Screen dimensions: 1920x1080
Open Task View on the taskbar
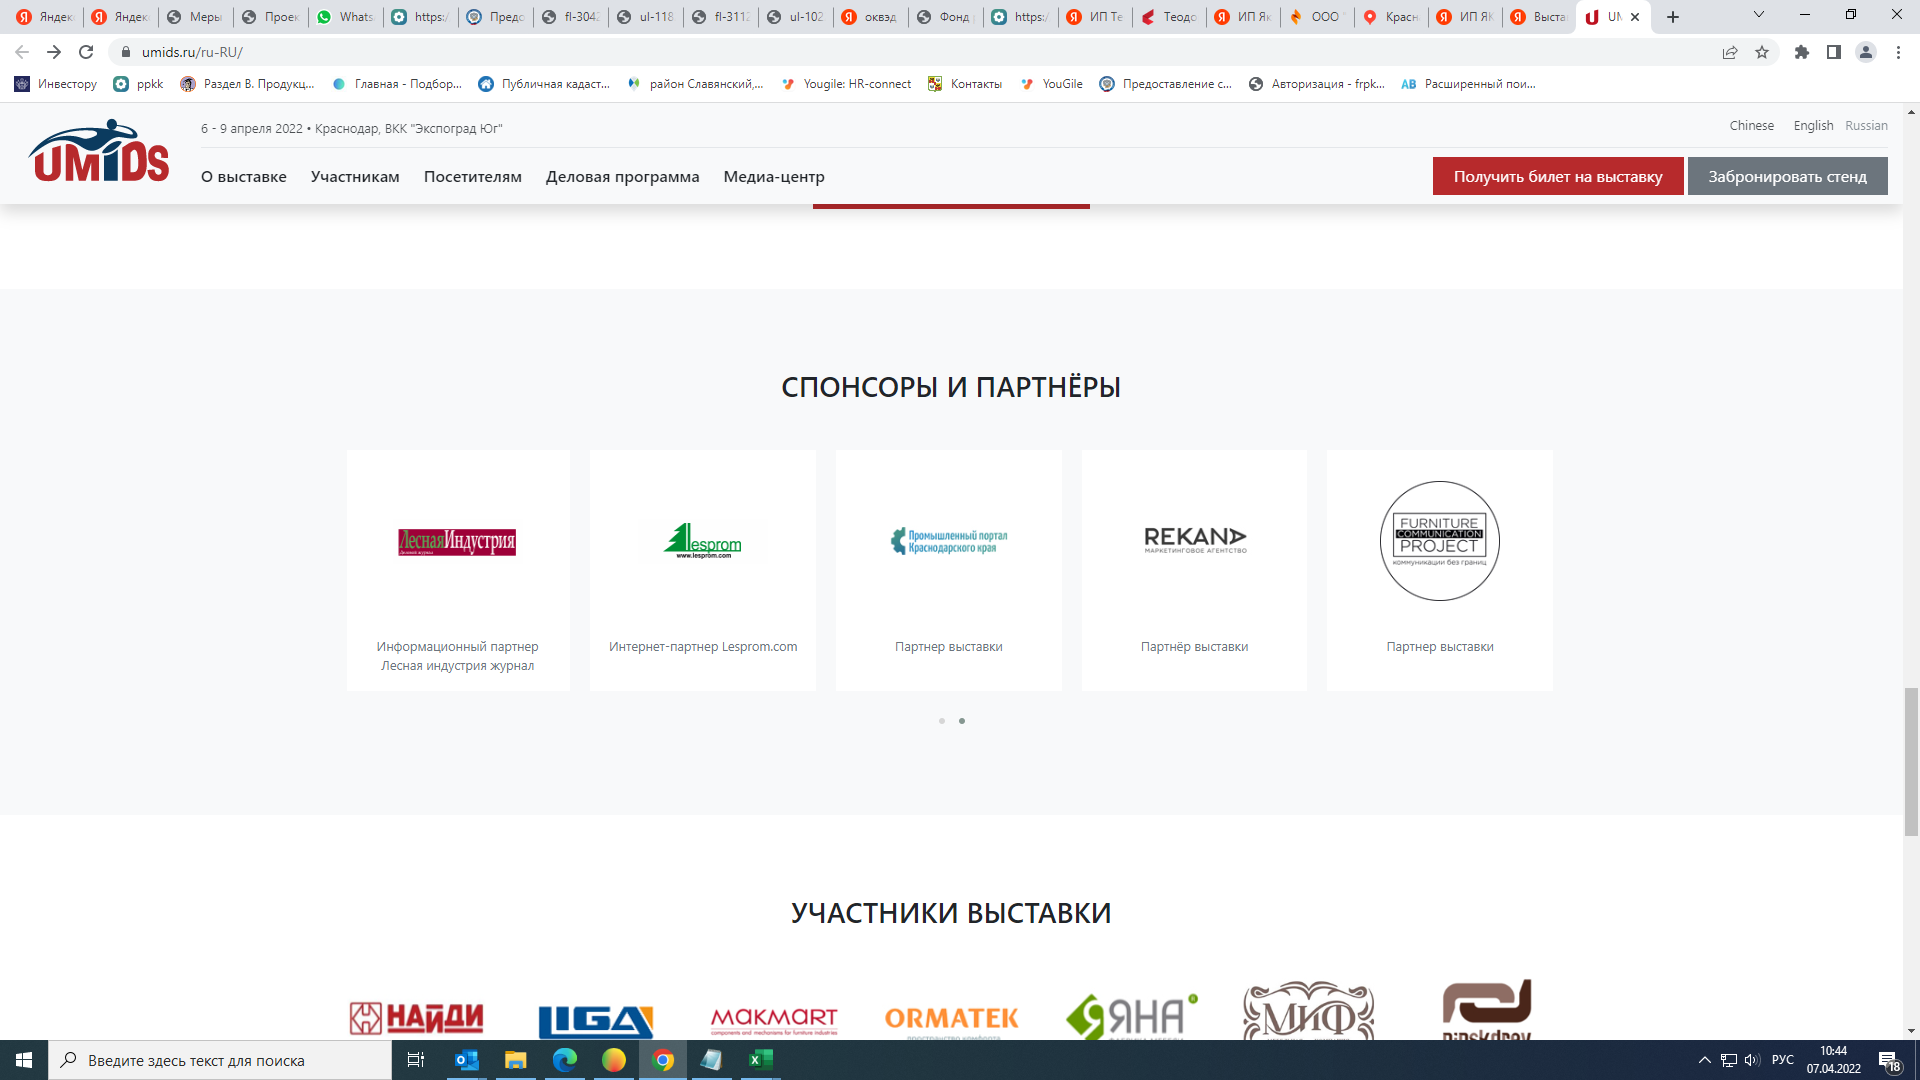416,1060
